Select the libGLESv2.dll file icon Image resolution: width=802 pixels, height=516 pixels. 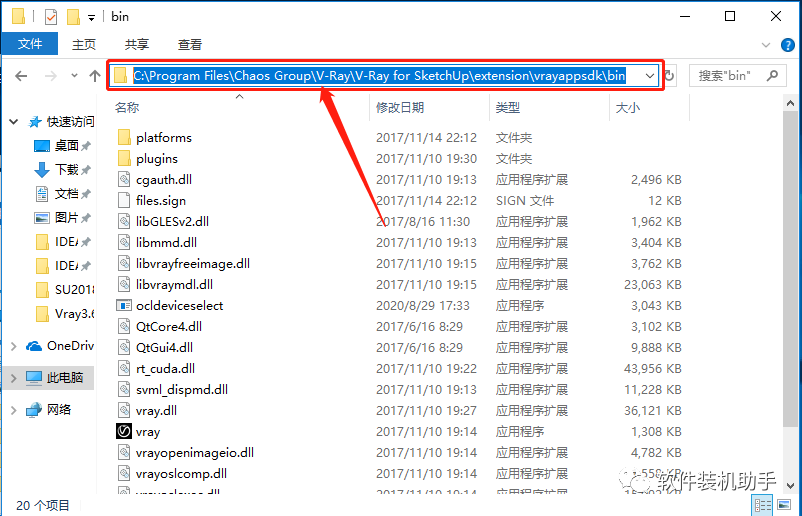click(124, 221)
